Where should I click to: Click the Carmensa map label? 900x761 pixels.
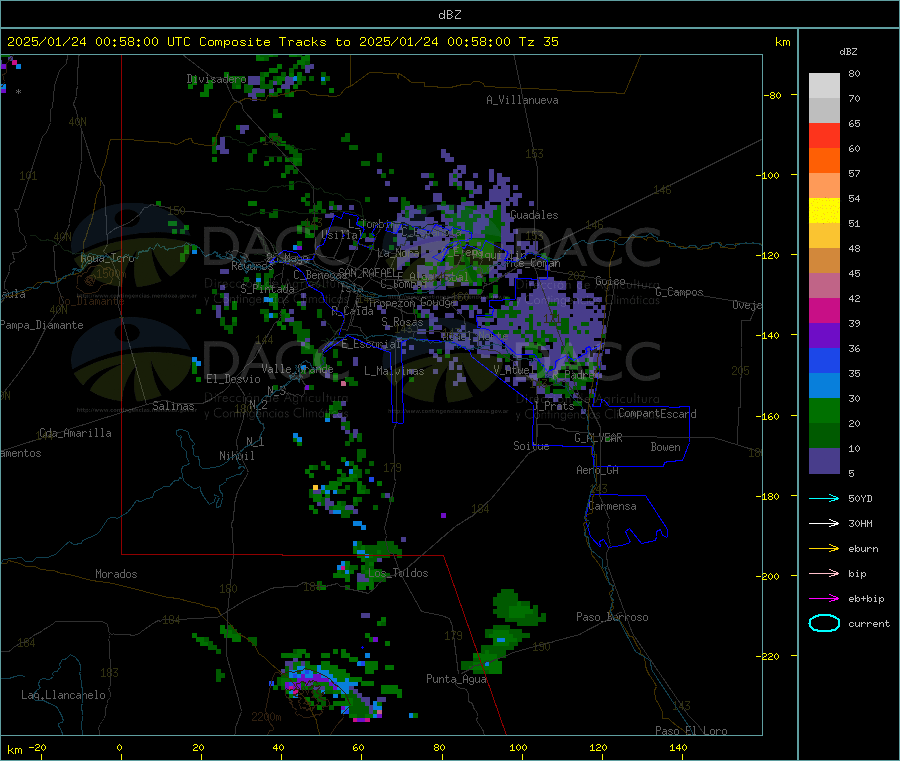612,507
